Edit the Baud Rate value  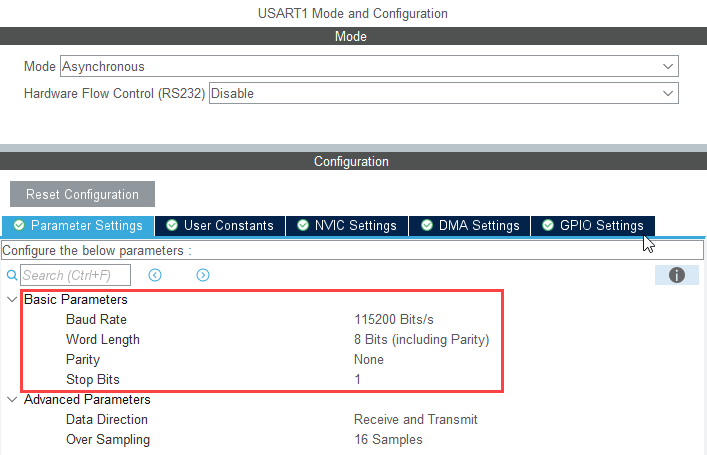pos(394,319)
